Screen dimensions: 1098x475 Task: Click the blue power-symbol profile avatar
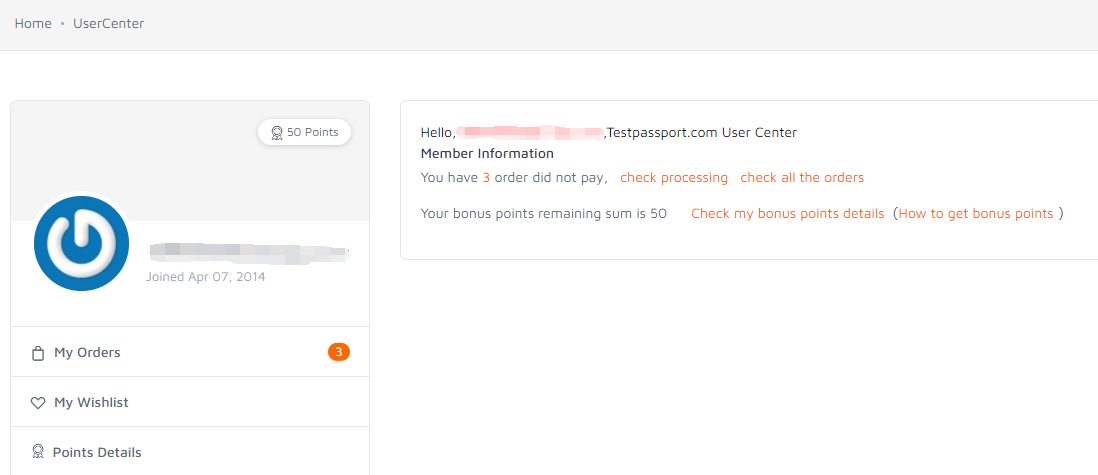tap(81, 243)
